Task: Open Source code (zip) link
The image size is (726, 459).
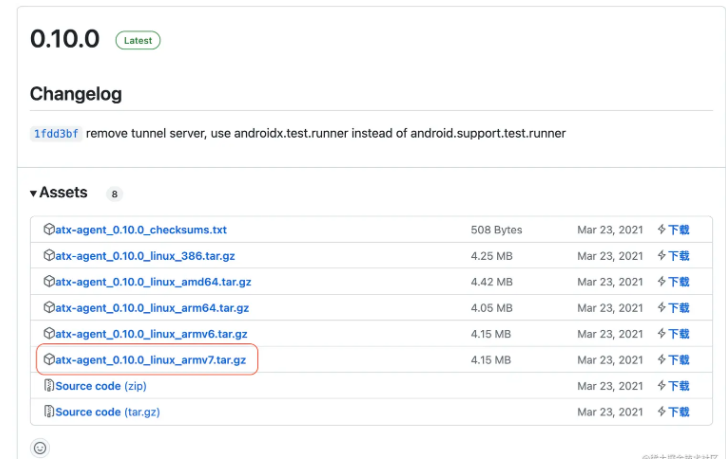Action: pyautogui.click(x=101, y=386)
